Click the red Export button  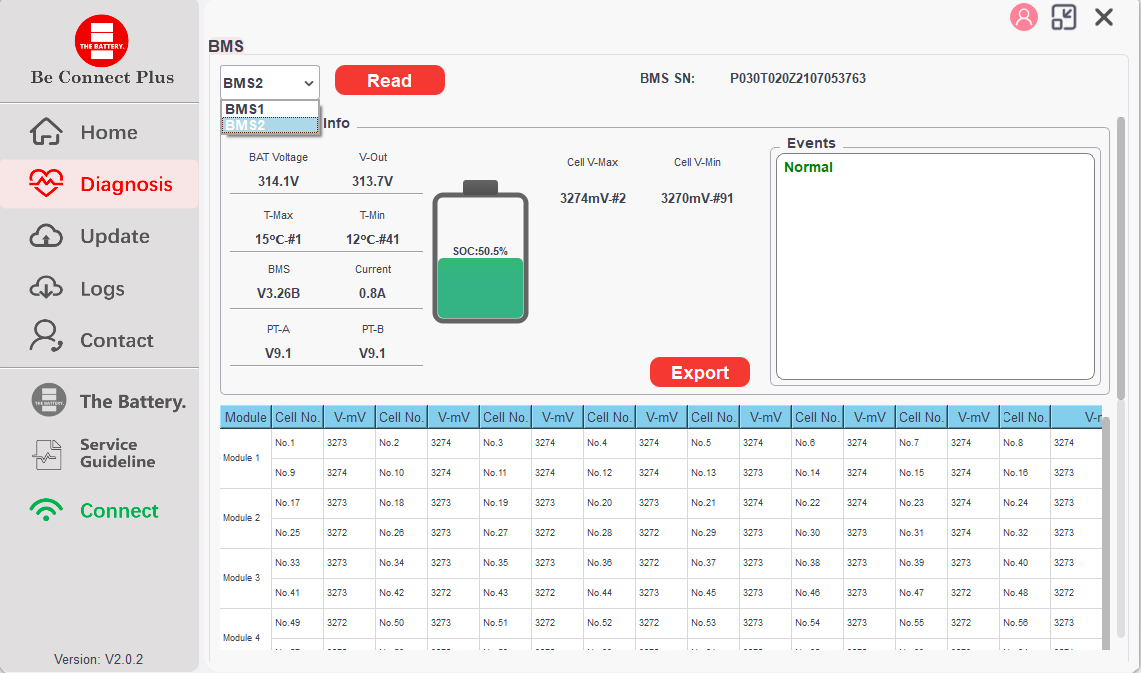click(699, 372)
